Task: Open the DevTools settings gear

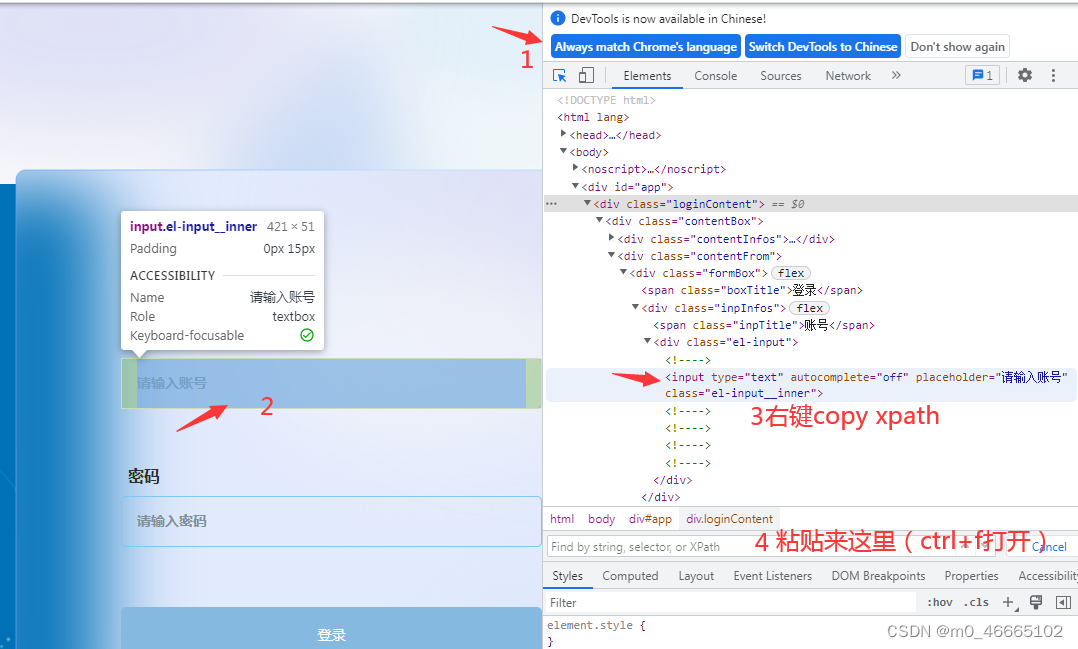Action: point(1025,76)
